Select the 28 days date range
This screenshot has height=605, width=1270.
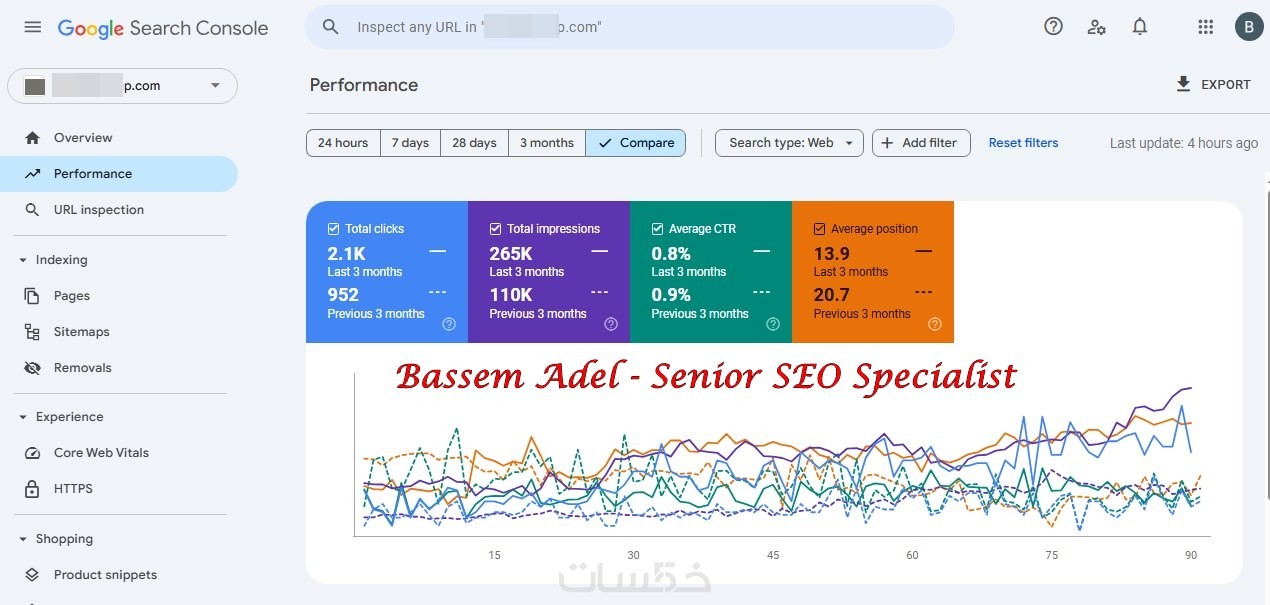474,143
